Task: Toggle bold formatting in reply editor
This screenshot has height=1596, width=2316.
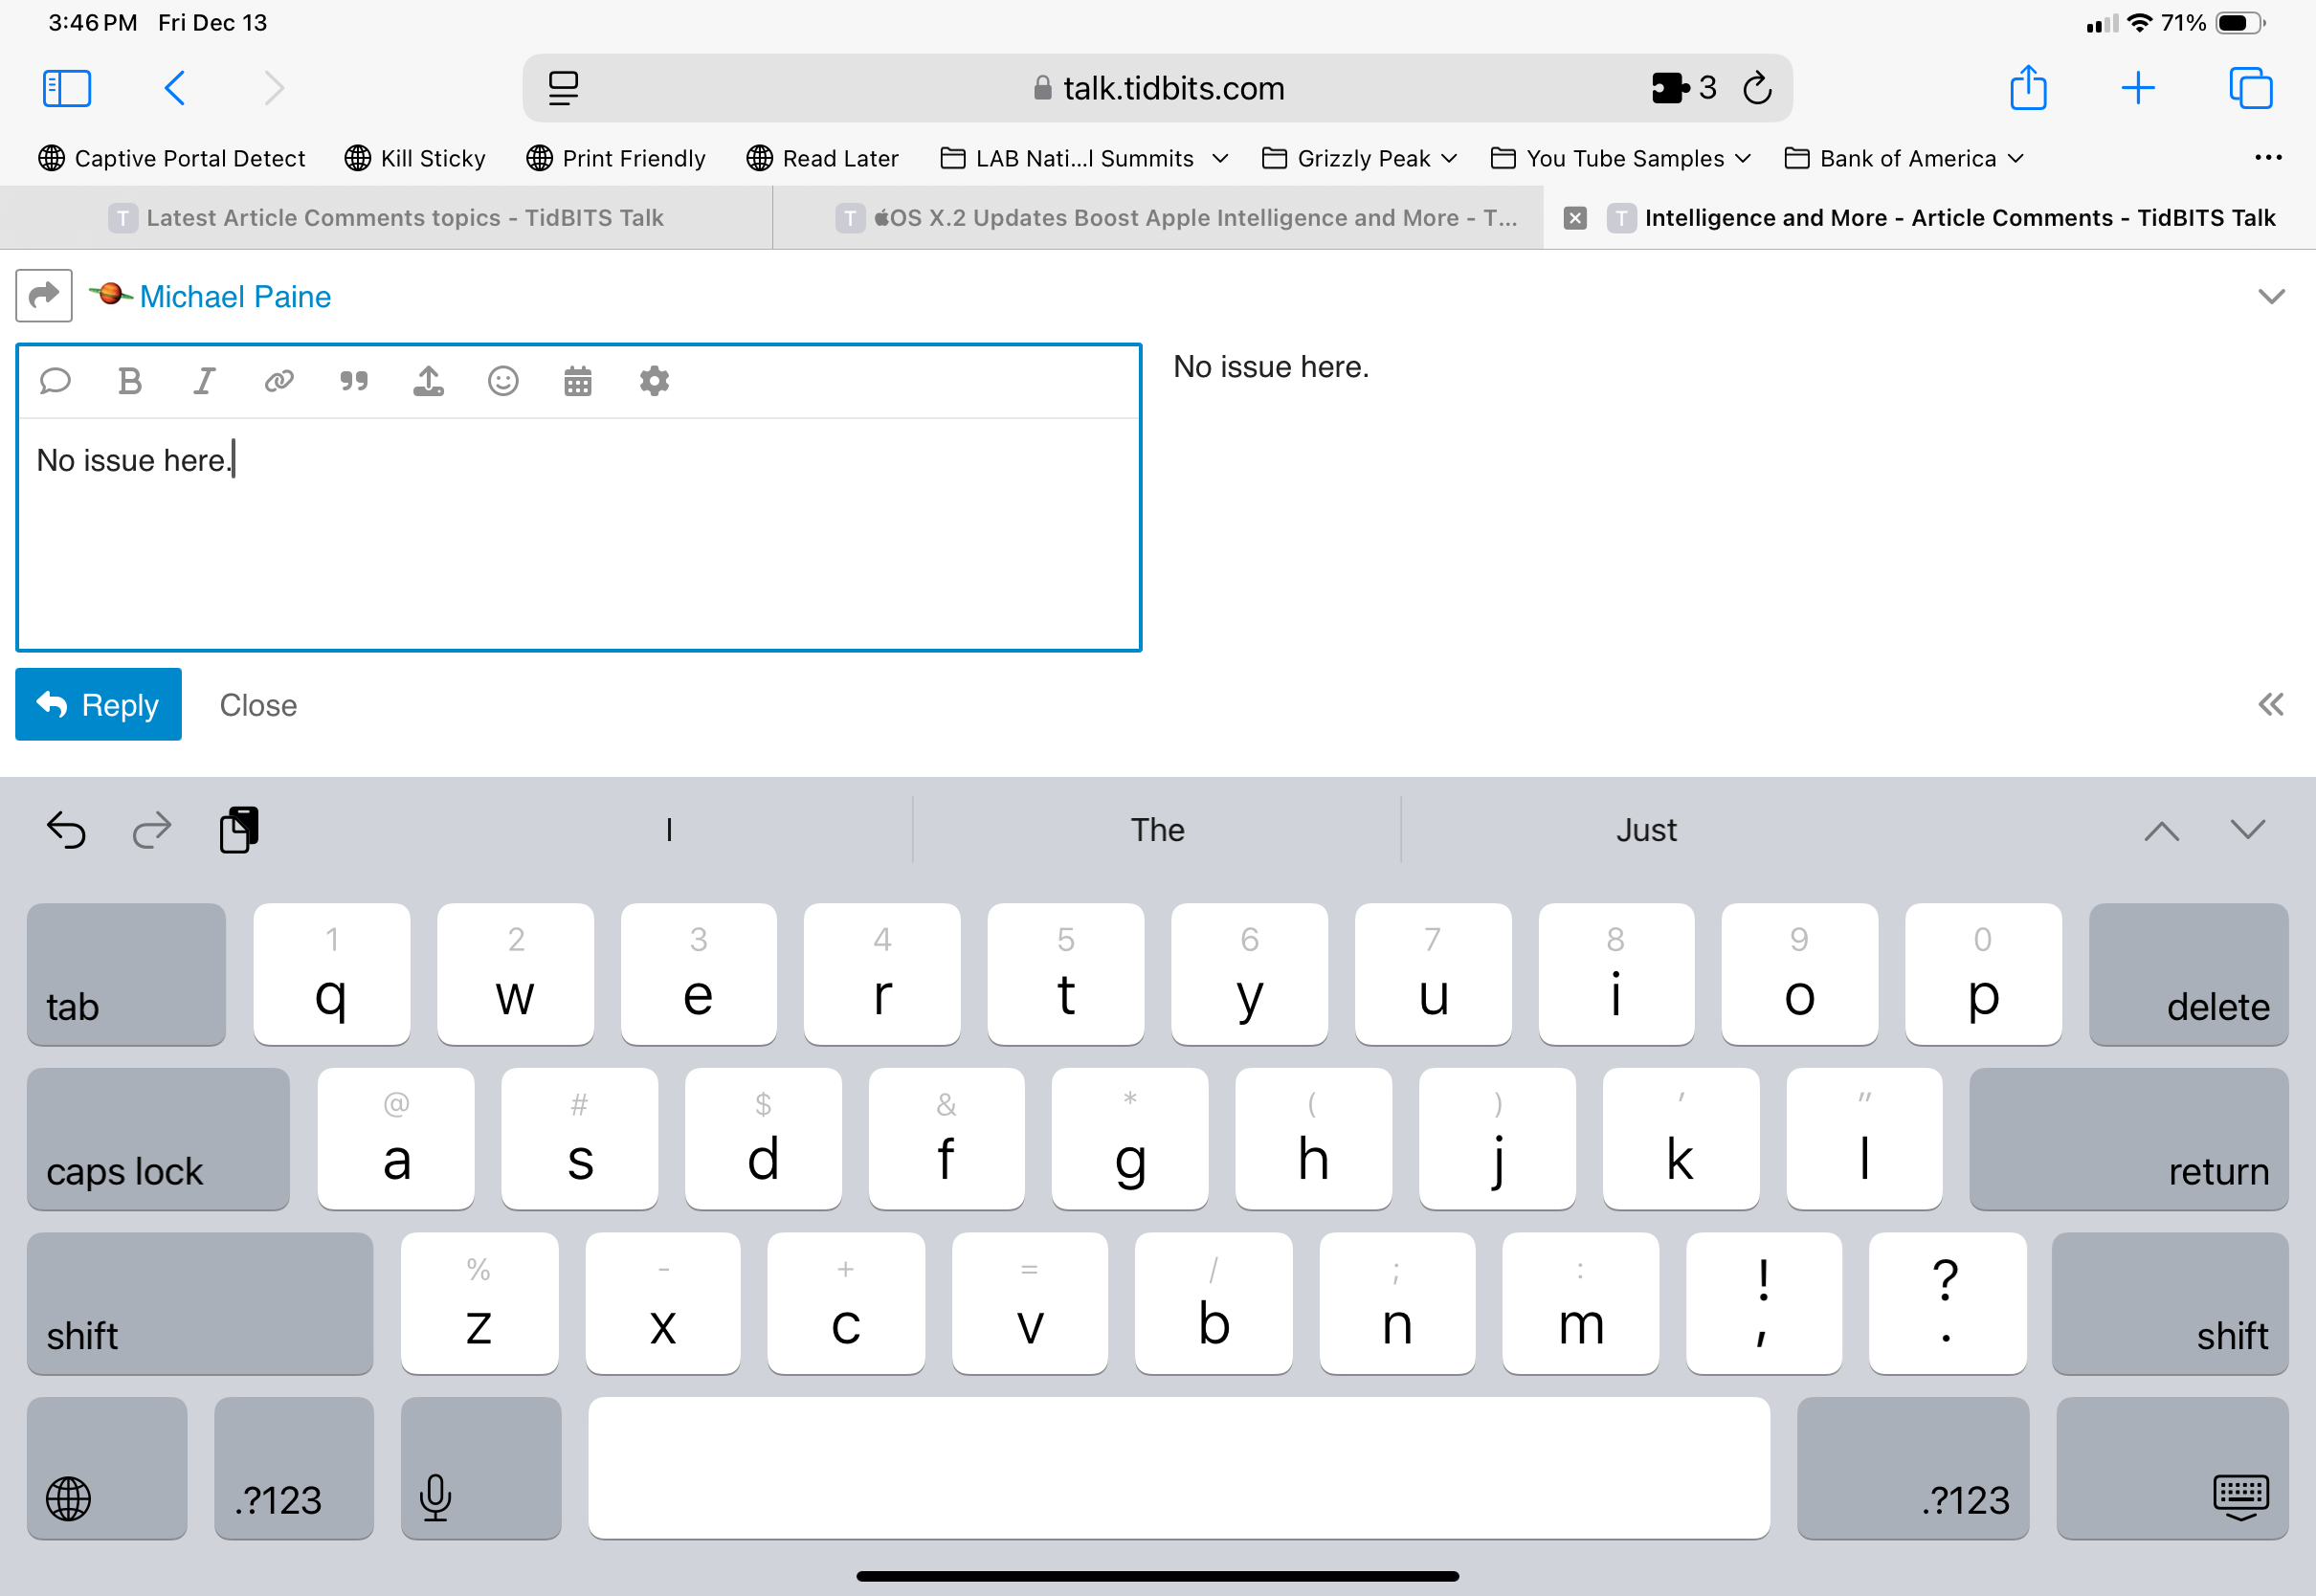Action: pyautogui.click(x=129, y=381)
